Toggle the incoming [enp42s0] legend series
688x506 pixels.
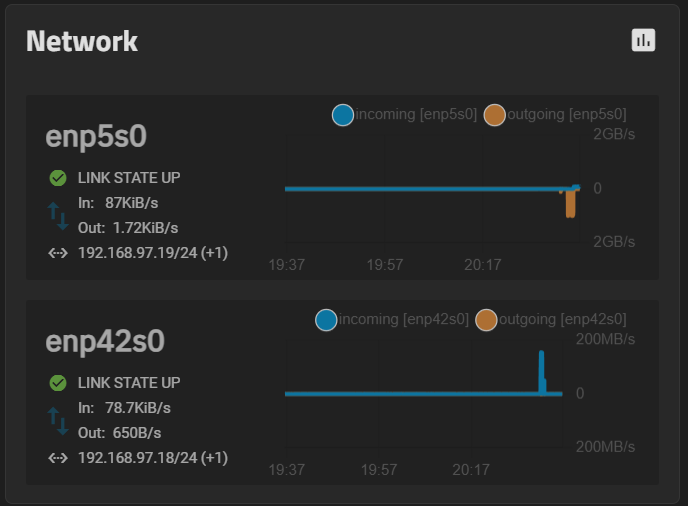pos(392,319)
